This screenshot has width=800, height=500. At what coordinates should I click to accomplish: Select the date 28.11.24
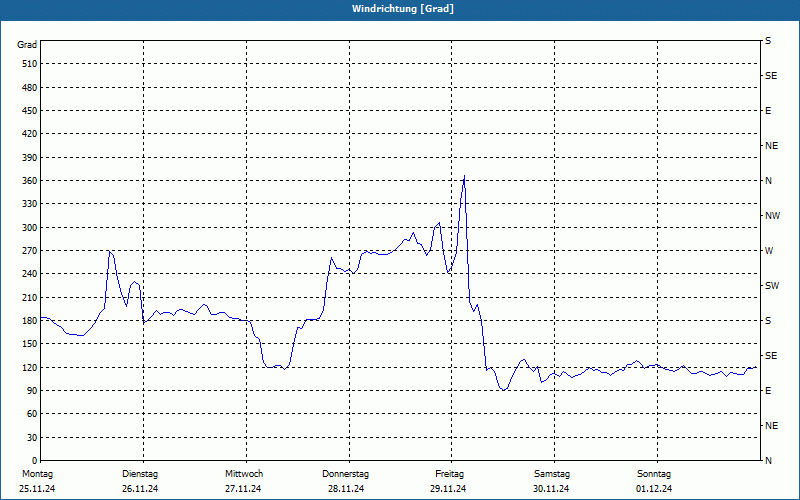(x=346, y=489)
